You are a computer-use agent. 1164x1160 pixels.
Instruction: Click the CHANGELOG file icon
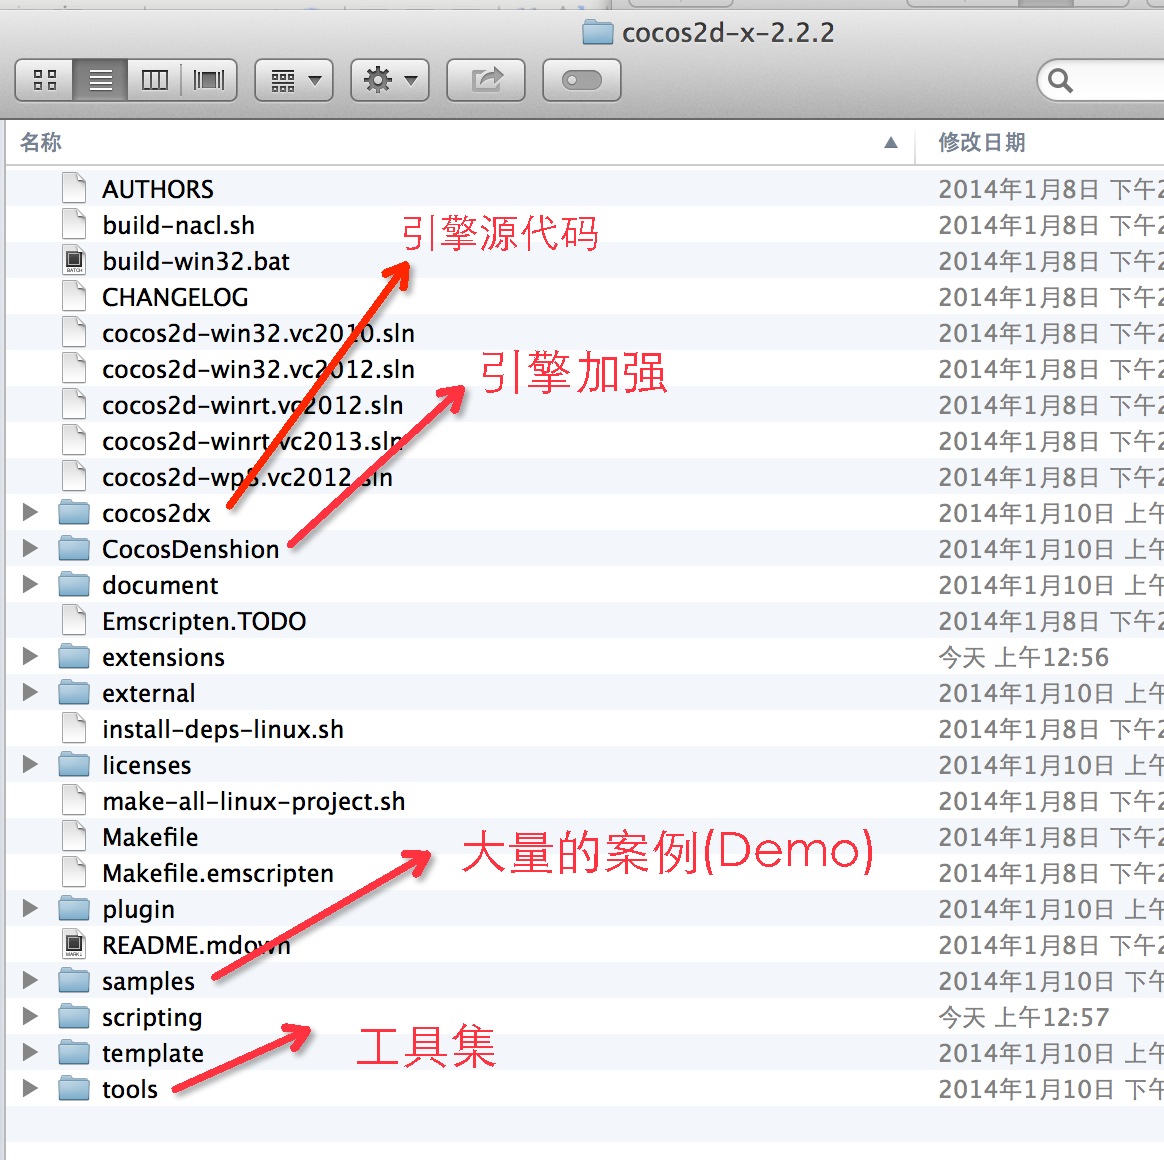coord(73,296)
